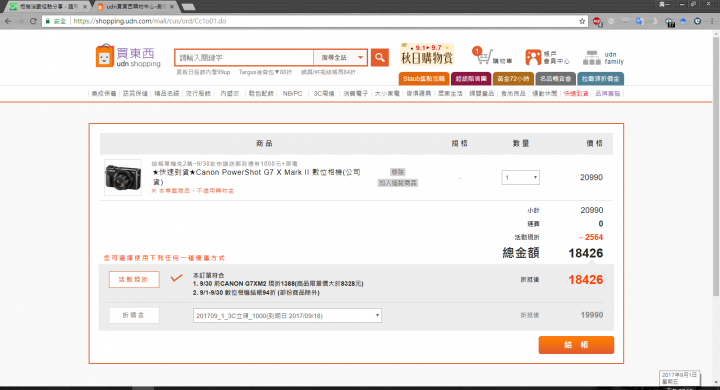Viewport: 720px width, 390px height.
Task: Click the gray 移除 remove item button
Action: (397, 172)
